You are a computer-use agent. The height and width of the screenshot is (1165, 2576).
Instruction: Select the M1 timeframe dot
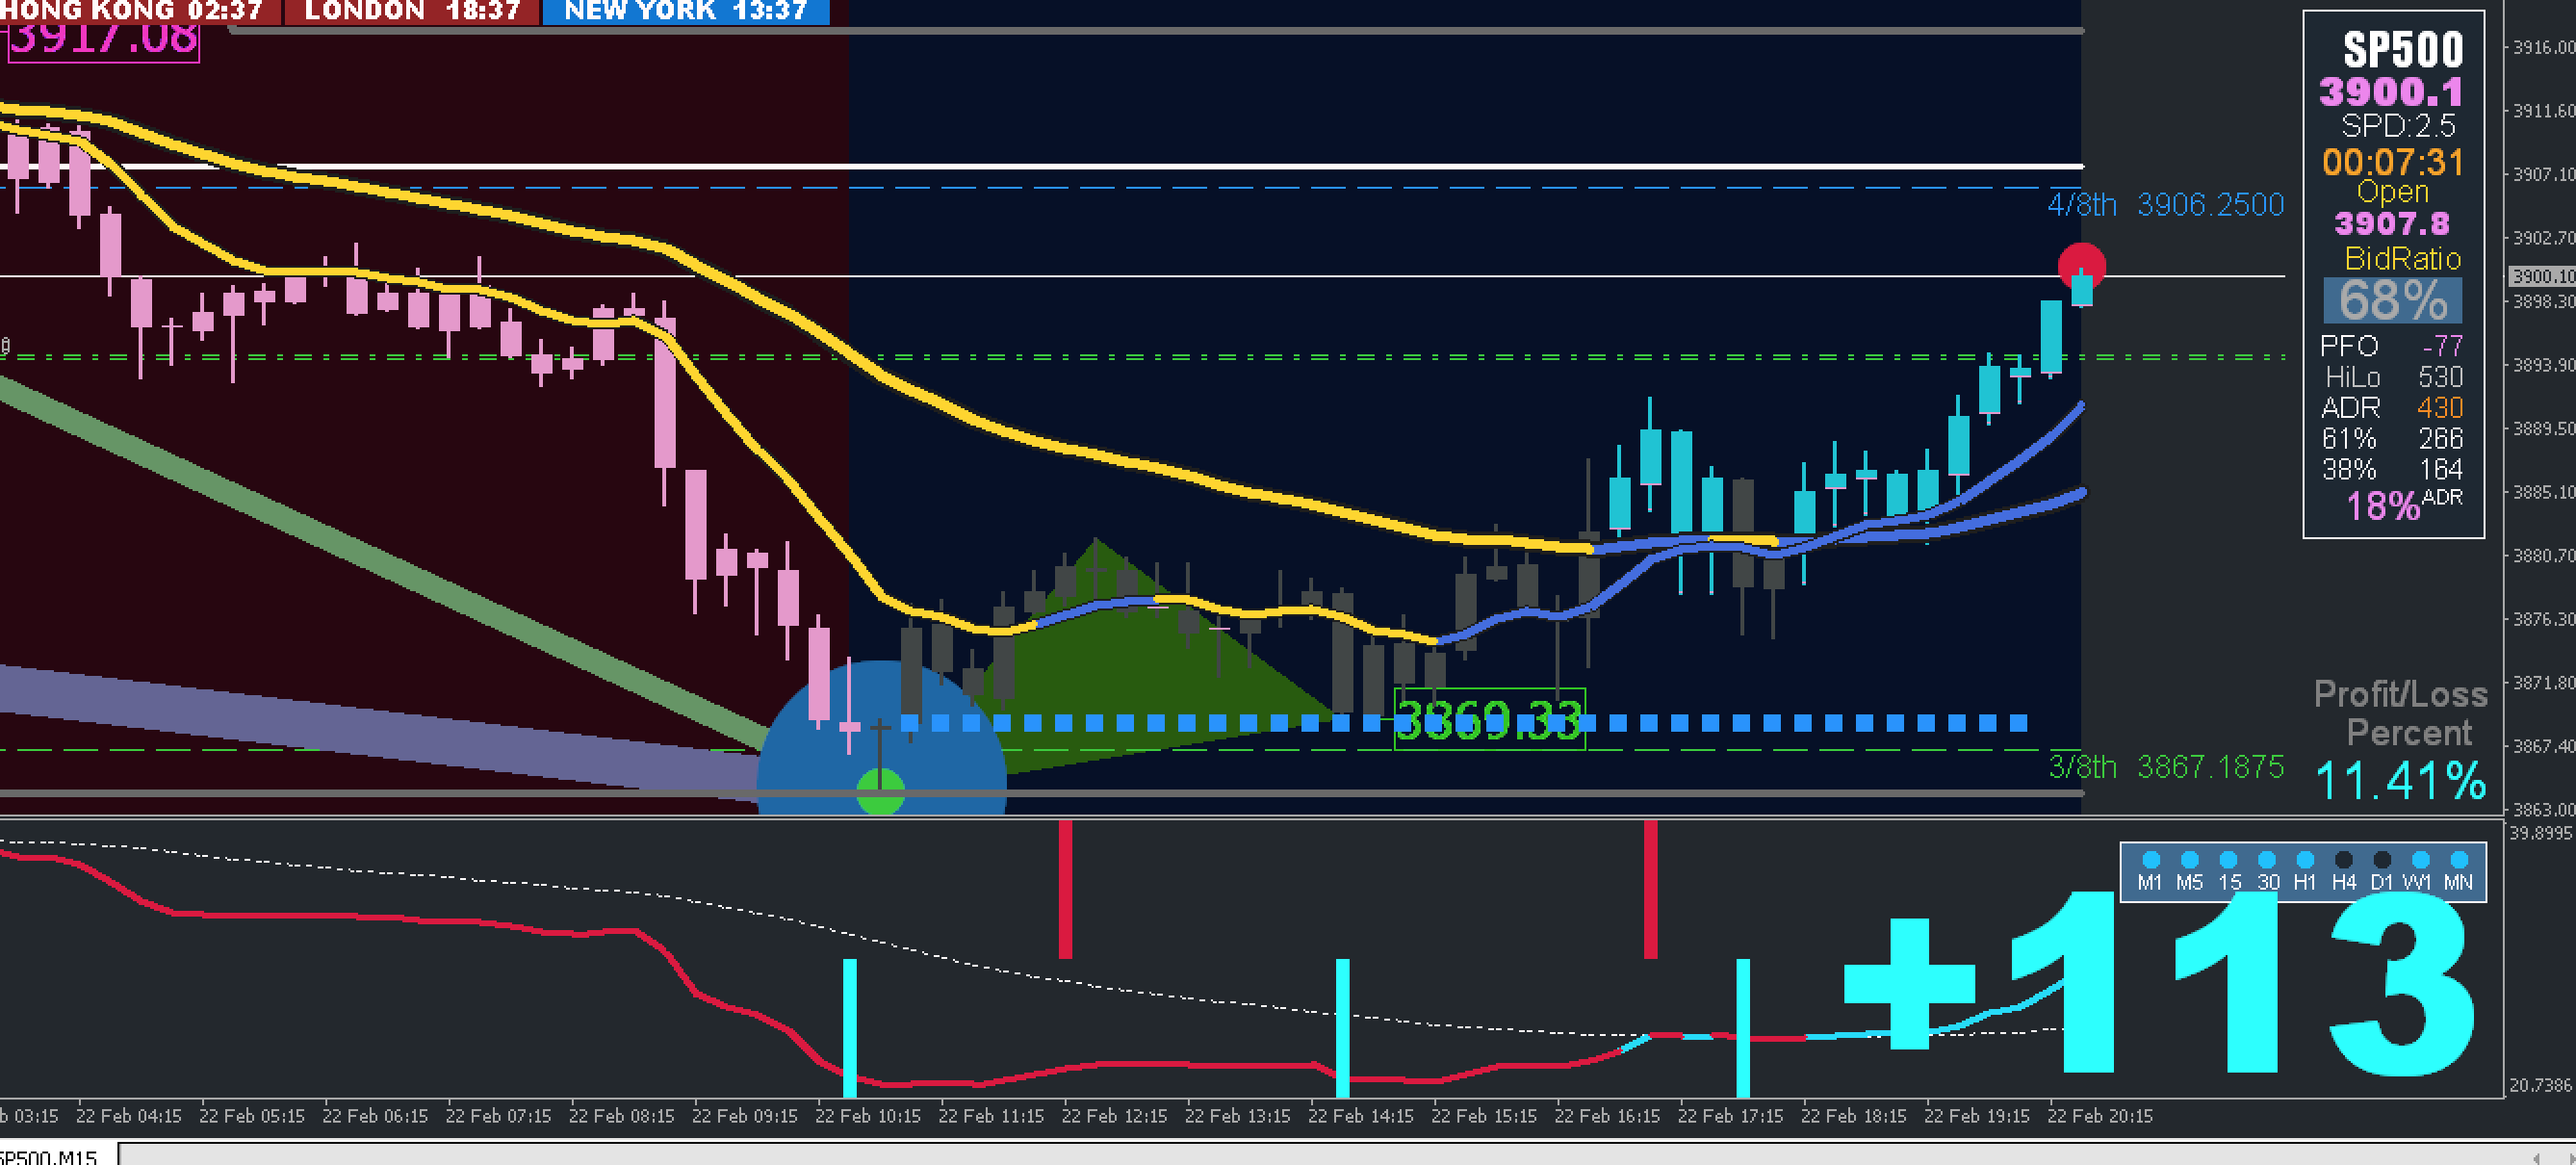2151,859
